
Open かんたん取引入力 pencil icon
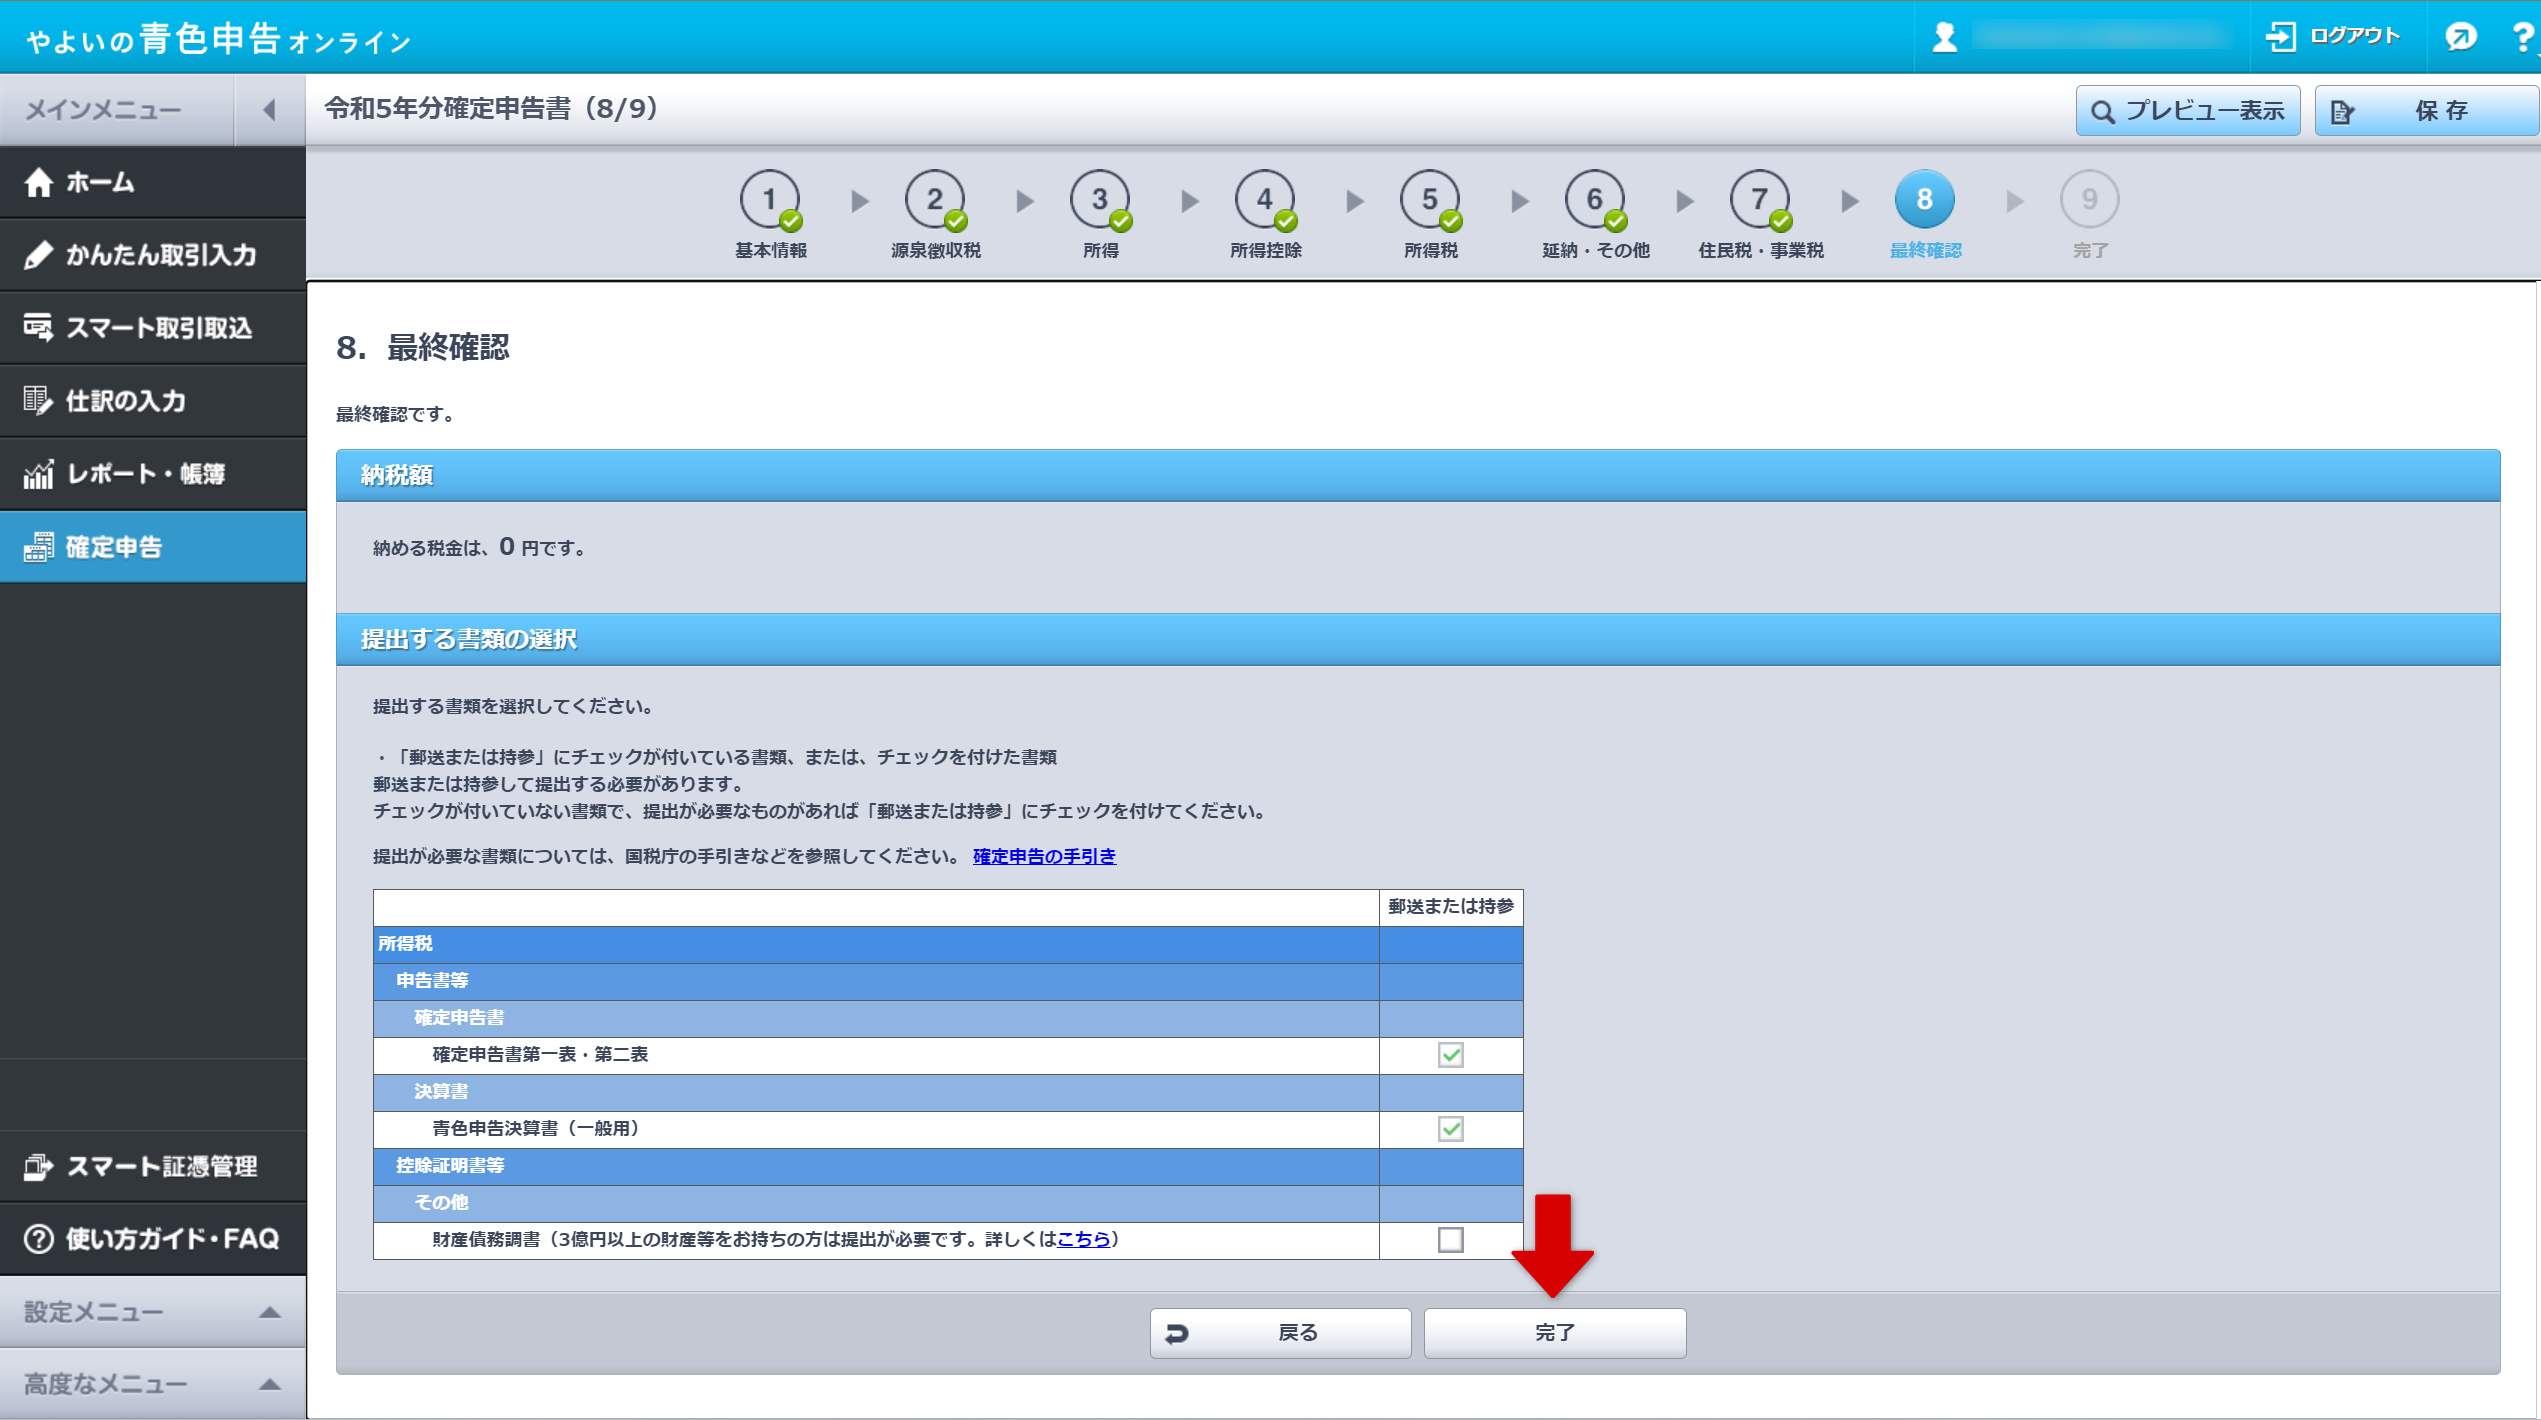point(39,255)
